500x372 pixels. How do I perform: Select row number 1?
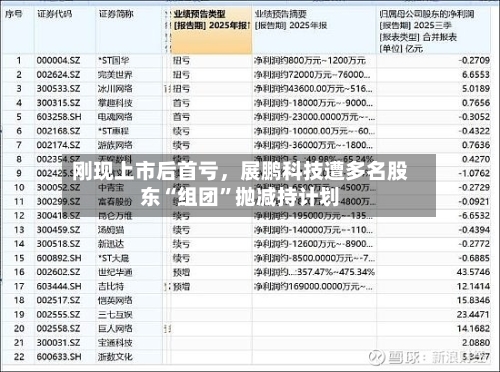click(x=19, y=61)
